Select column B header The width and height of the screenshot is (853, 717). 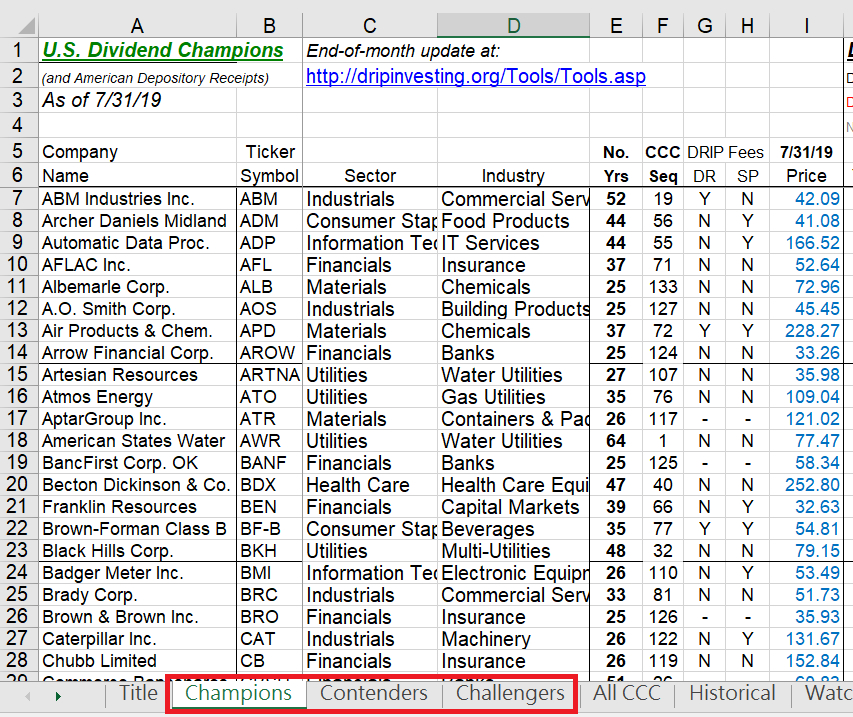click(269, 26)
